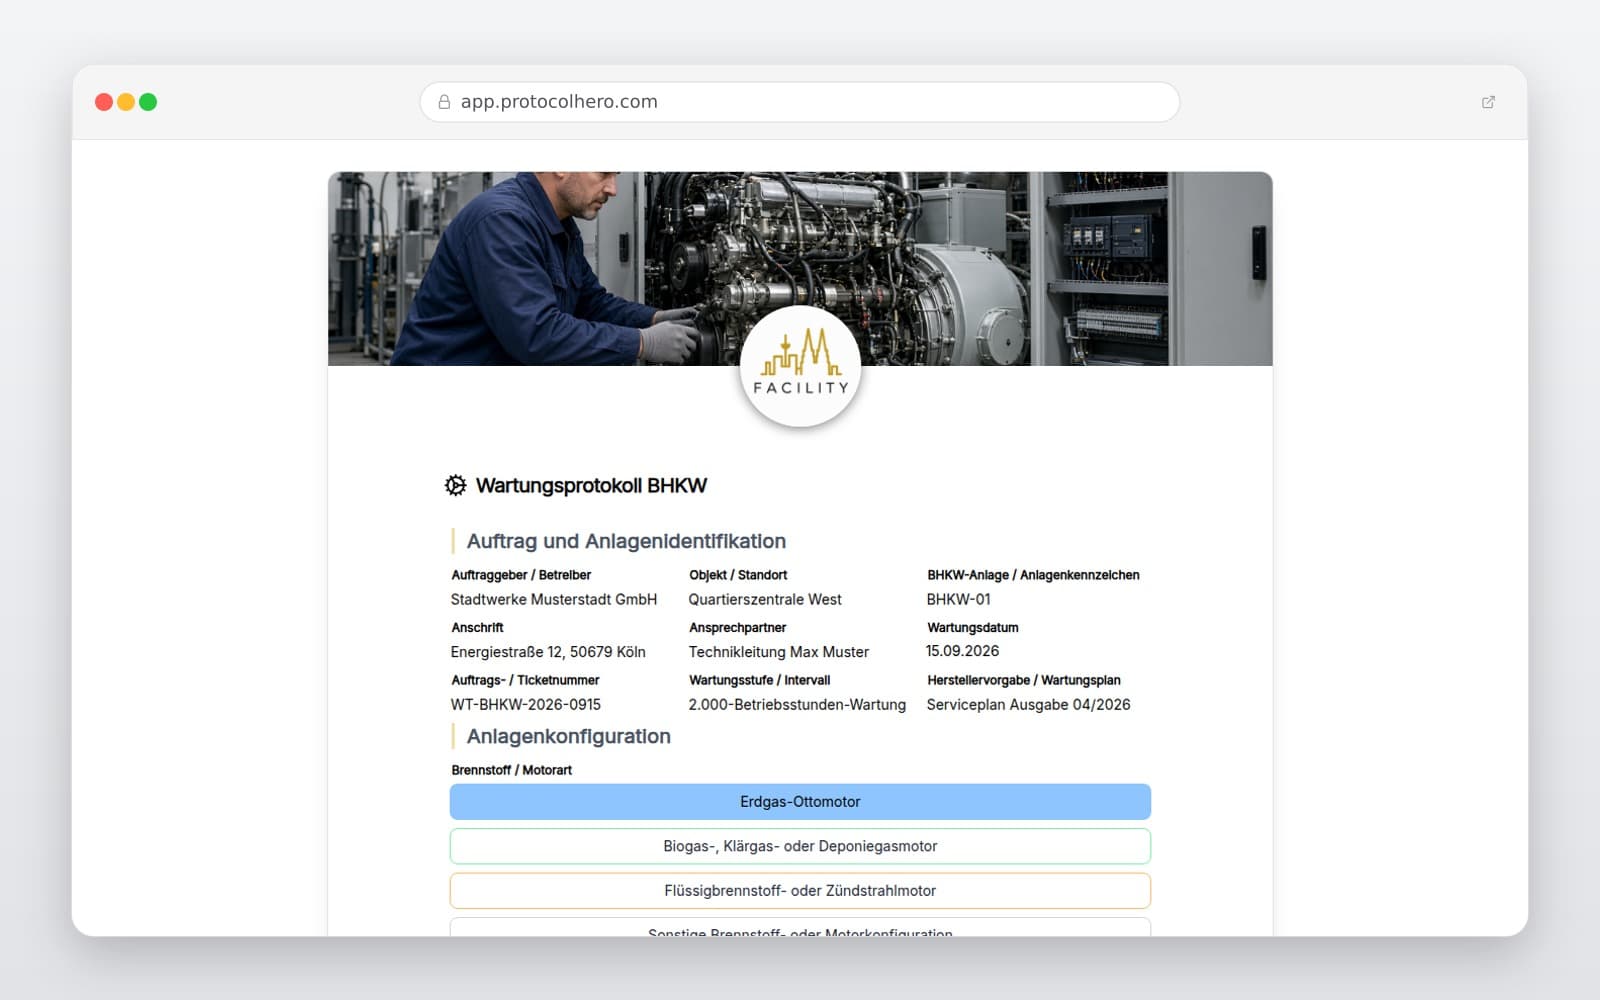The width and height of the screenshot is (1600, 1000).
Task: Click the gear icon beside Wartungsprotokoll BHKW
Action: tap(455, 485)
